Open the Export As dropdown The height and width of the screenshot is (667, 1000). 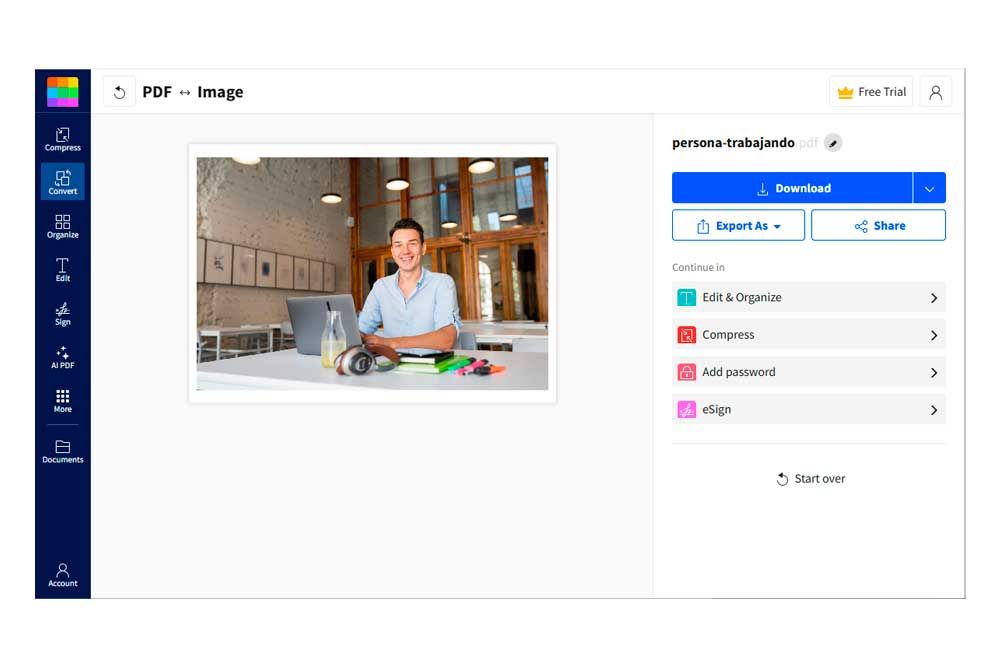point(739,226)
